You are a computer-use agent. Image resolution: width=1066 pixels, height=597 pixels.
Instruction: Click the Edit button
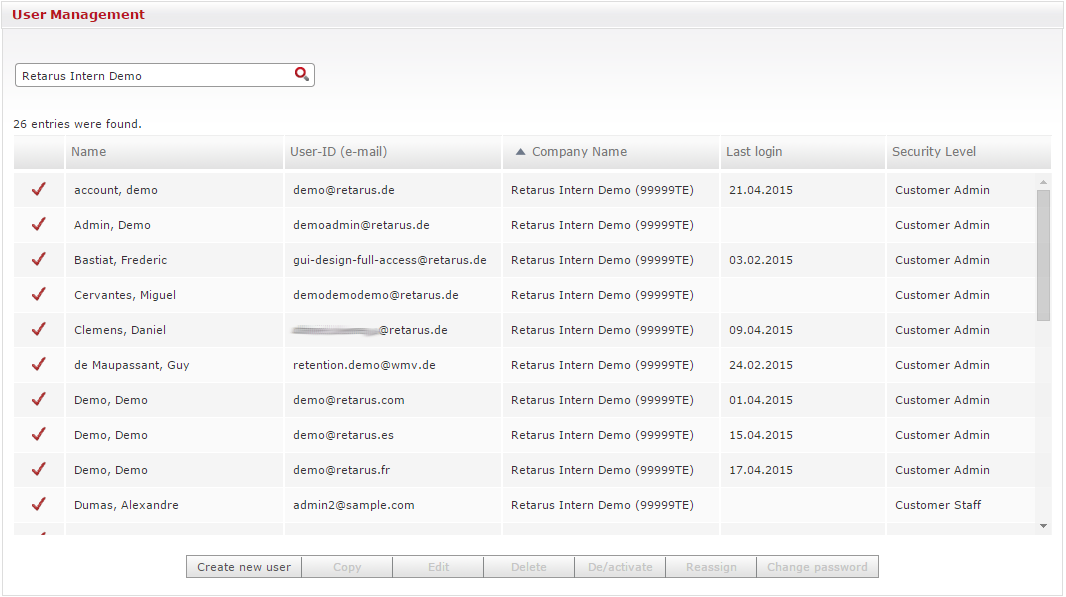pos(438,566)
